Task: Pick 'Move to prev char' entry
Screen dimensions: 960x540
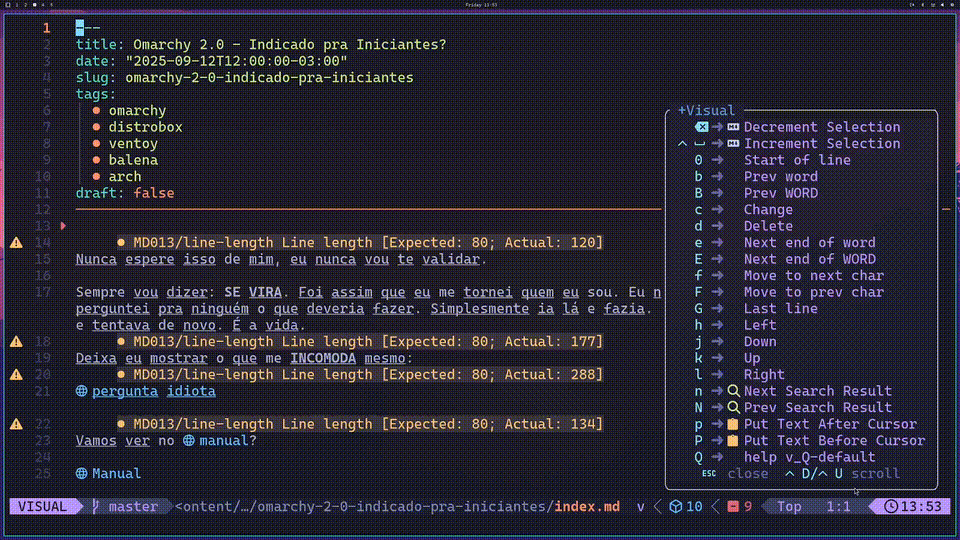Action: (814, 293)
